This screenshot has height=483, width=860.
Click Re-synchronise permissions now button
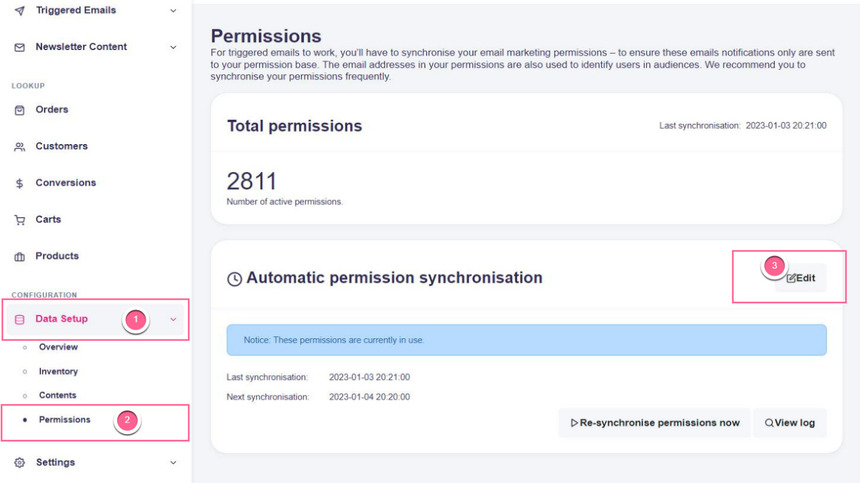(654, 423)
